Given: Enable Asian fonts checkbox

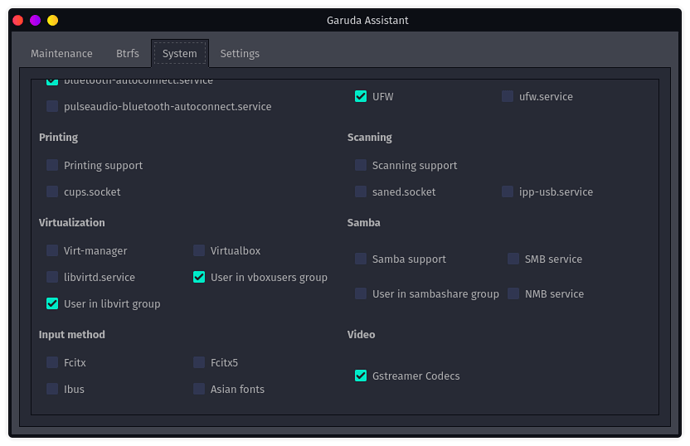Looking at the screenshot, I should coord(199,388).
